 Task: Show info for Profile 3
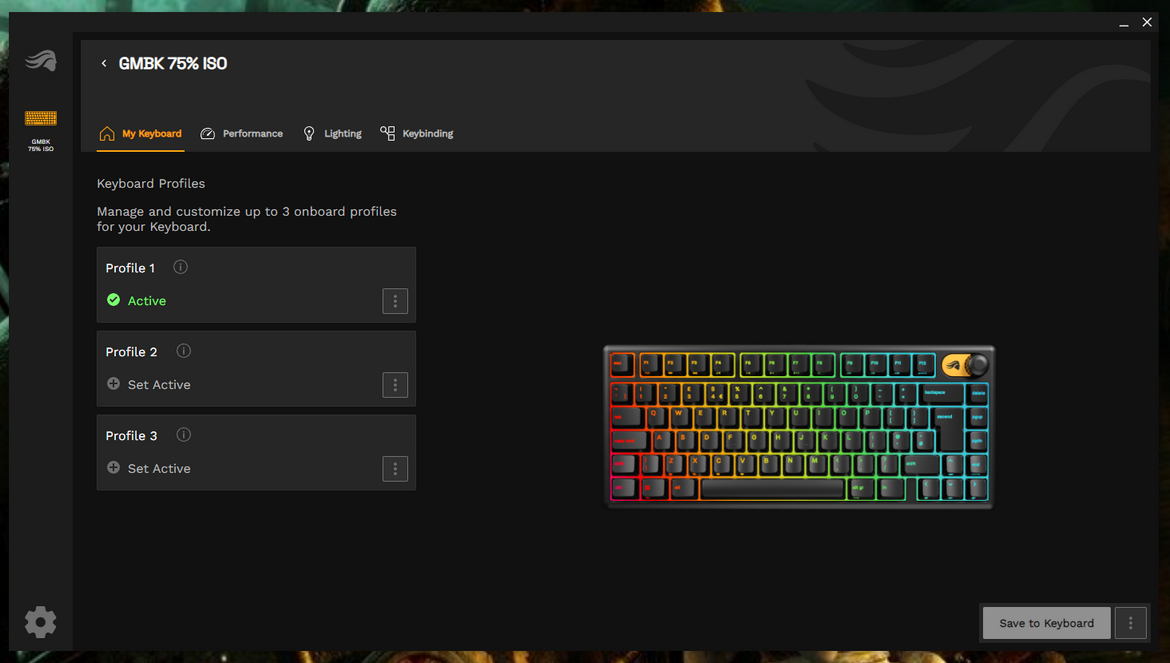tap(184, 435)
